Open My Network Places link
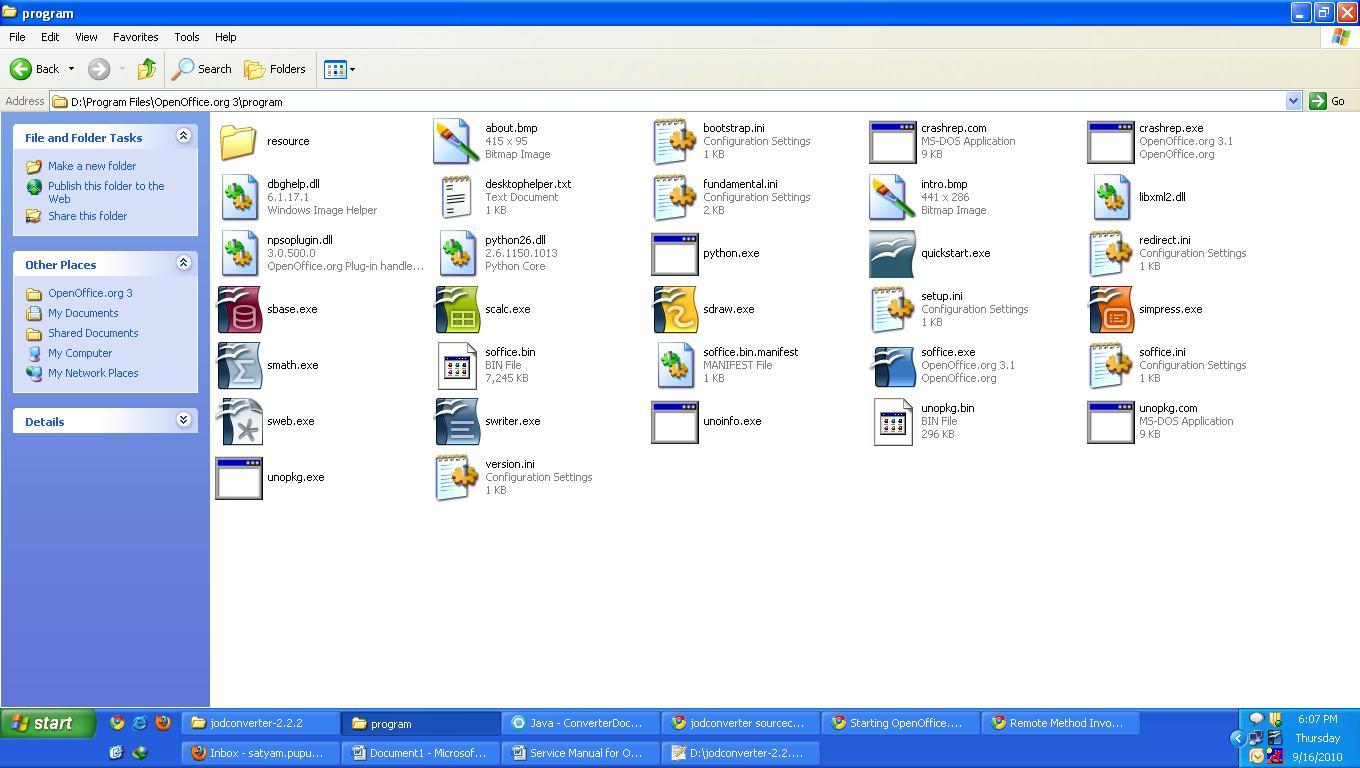Image resolution: width=1360 pixels, height=768 pixels. coord(93,373)
